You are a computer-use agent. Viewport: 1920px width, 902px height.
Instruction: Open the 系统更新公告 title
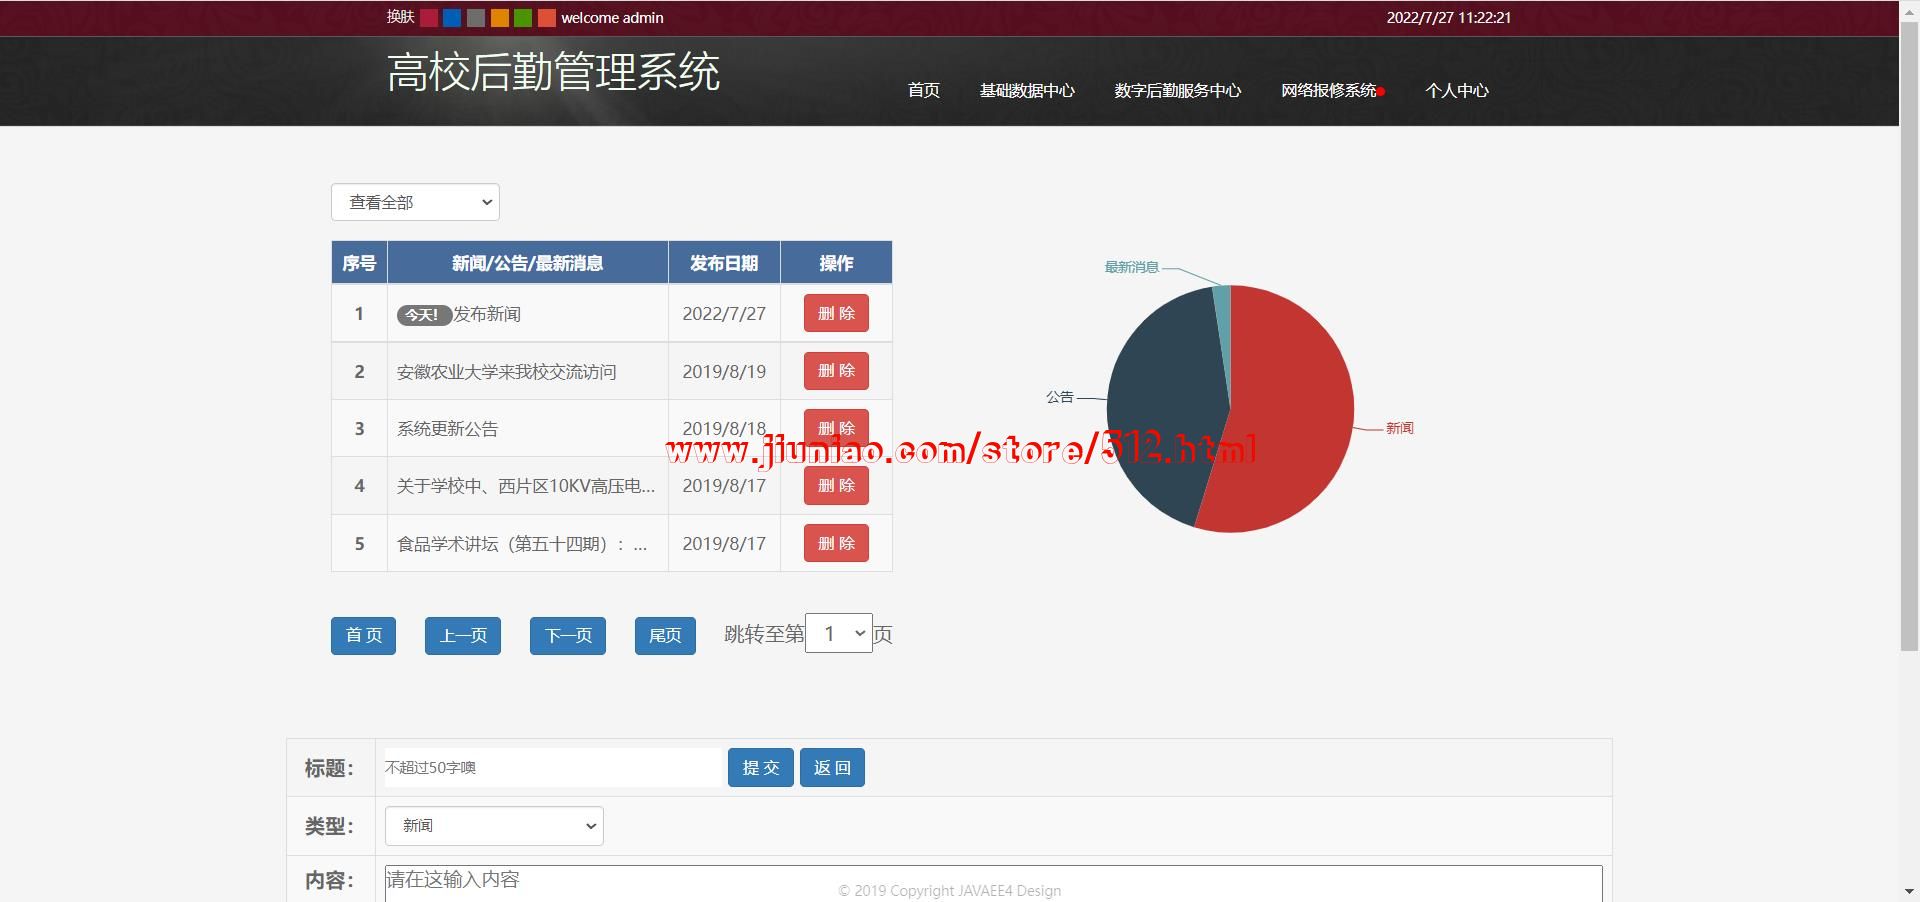pyautogui.click(x=447, y=429)
